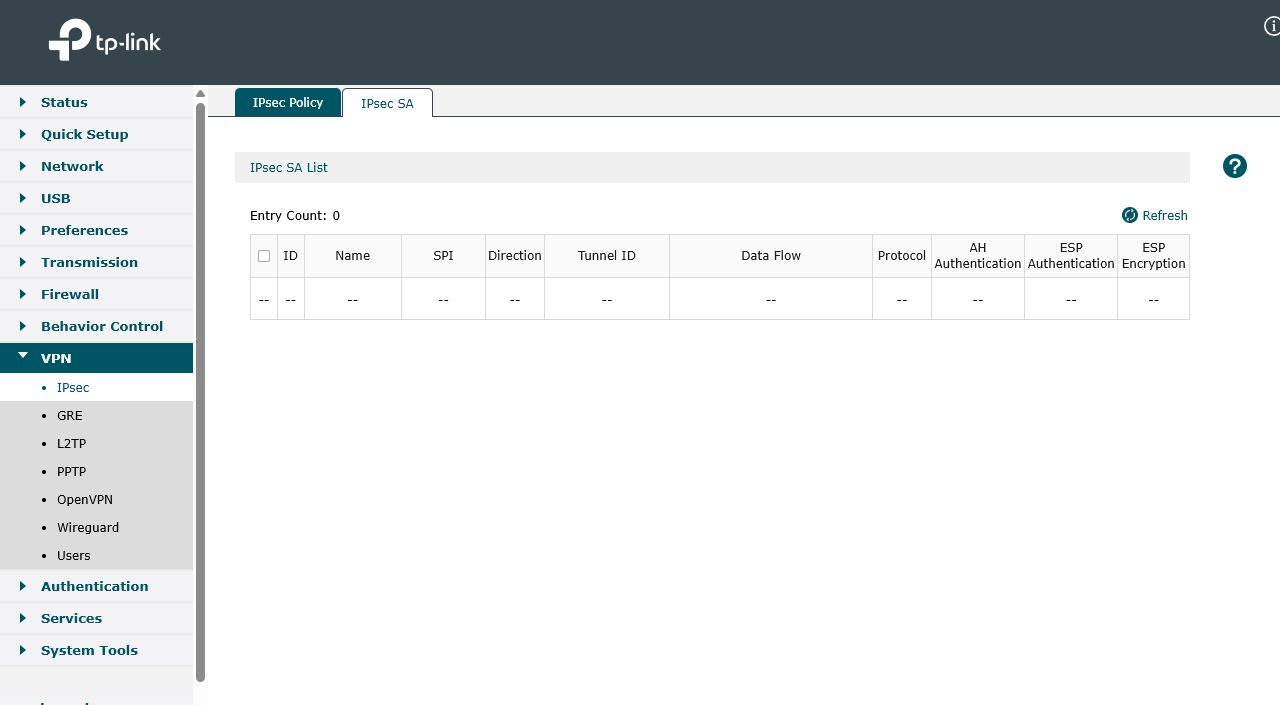The width and height of the screenshot is (1280, 705).
Task: Expand the Transmission menu
Action: [96, 262]
